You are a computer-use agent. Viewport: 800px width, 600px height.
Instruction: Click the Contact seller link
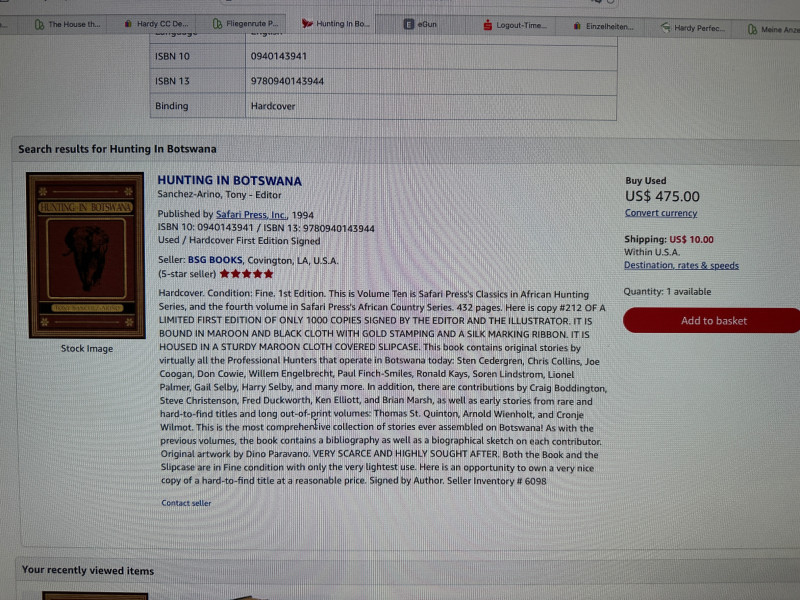tap(186, 503)
